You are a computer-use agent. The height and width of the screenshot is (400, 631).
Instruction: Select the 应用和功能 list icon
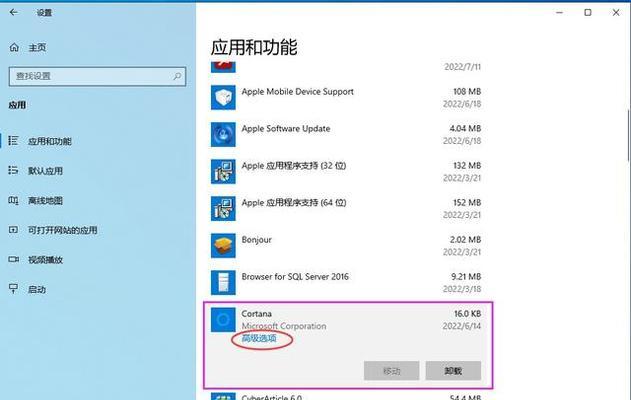[x=13, y=140]
